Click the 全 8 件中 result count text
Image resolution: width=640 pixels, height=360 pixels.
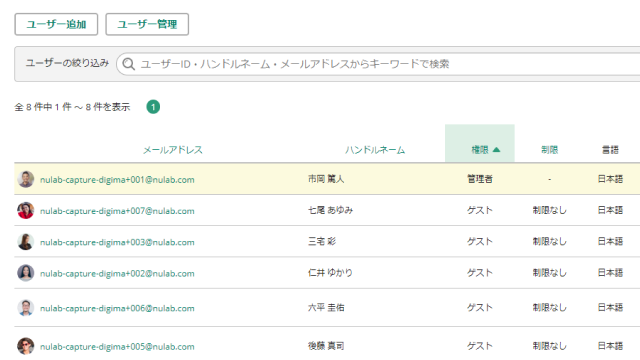(x=72, y=107)
